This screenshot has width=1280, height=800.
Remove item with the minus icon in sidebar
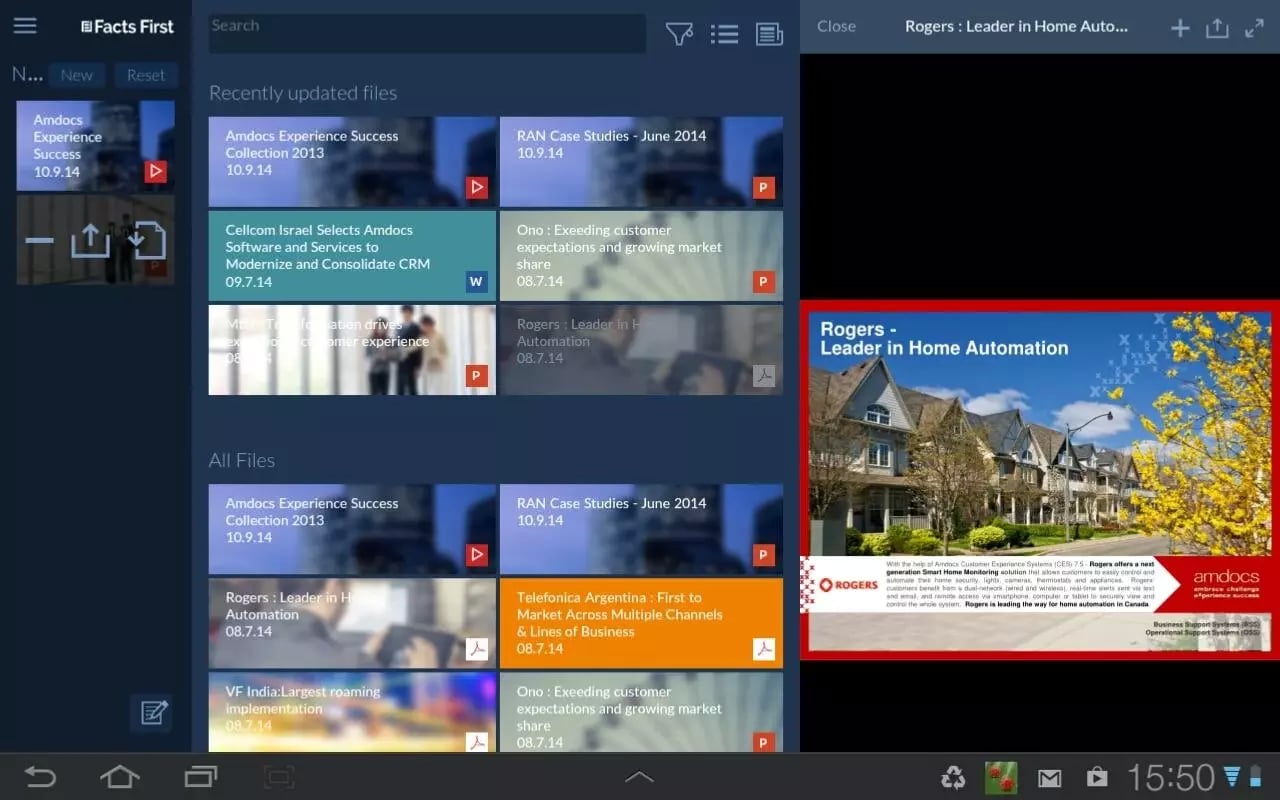tap(40, 241)
